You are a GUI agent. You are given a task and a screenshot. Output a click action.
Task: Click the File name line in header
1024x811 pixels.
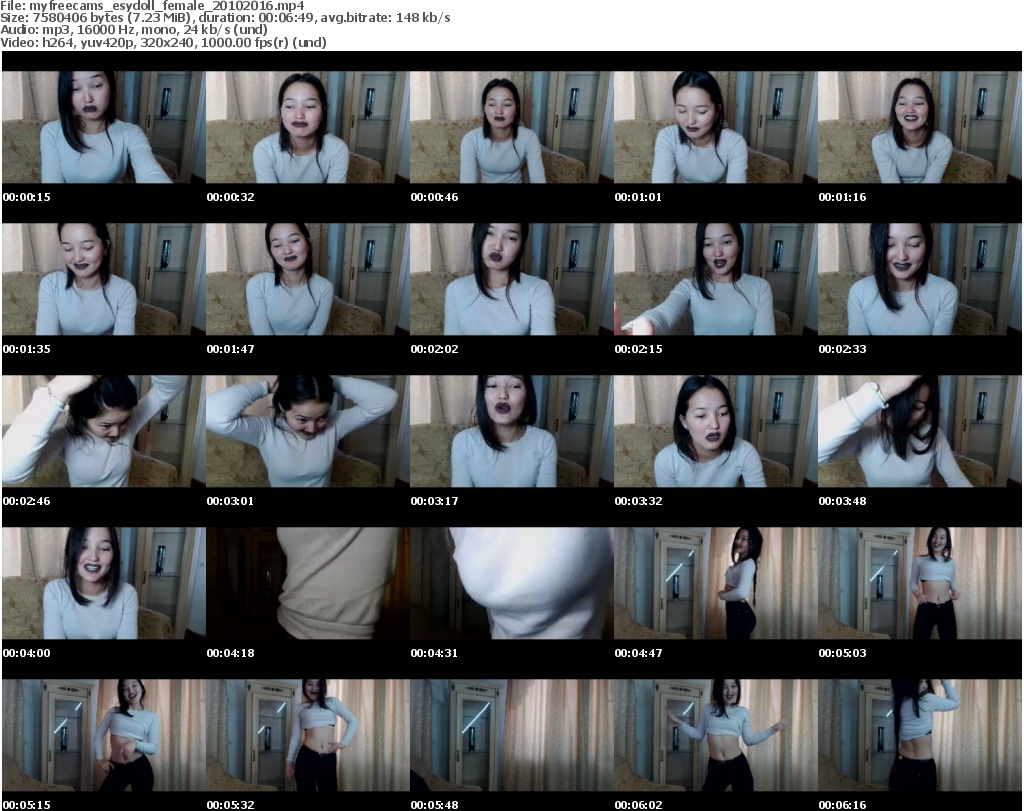coord(152,6)
